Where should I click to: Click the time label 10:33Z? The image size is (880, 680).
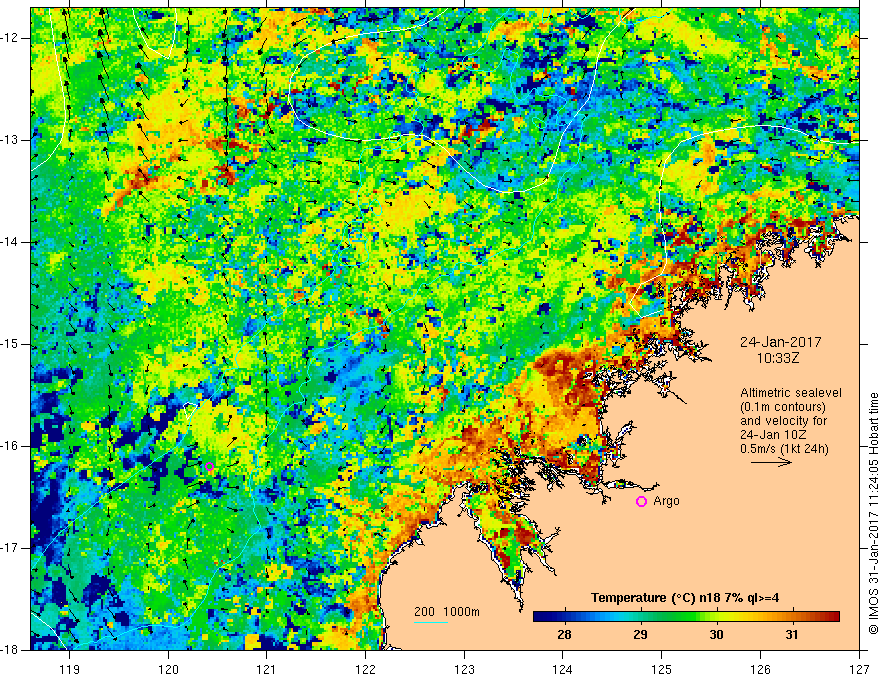click(x=778, y=358)
